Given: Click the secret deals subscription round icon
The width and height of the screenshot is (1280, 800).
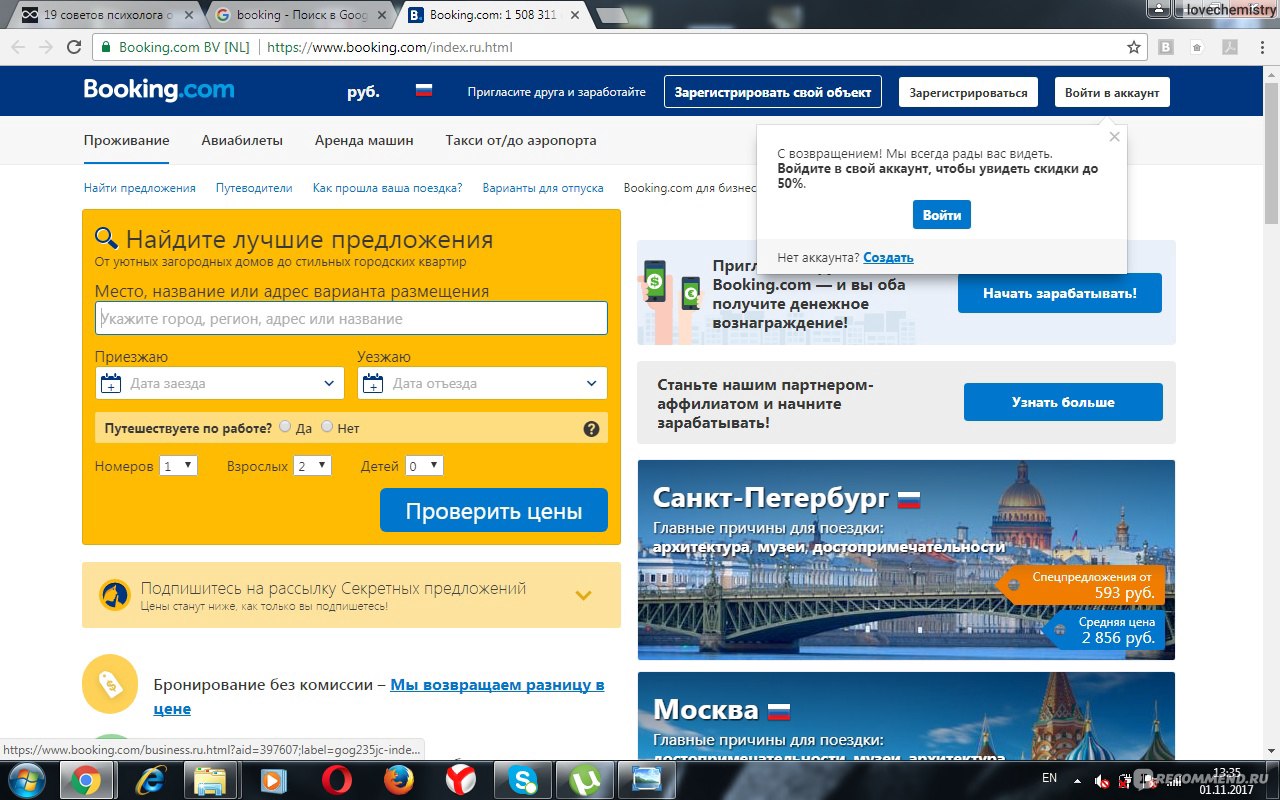Looking at the screenshot, I should (x=114, y=595).
